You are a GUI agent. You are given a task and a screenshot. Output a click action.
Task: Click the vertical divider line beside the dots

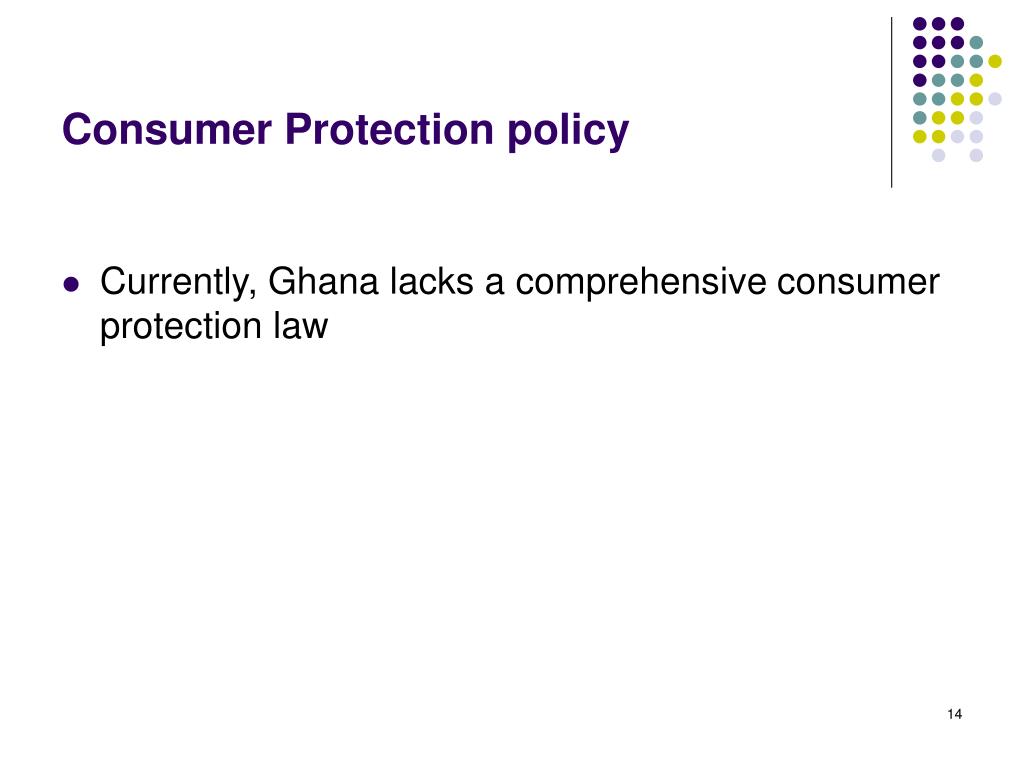click(891, 103)
